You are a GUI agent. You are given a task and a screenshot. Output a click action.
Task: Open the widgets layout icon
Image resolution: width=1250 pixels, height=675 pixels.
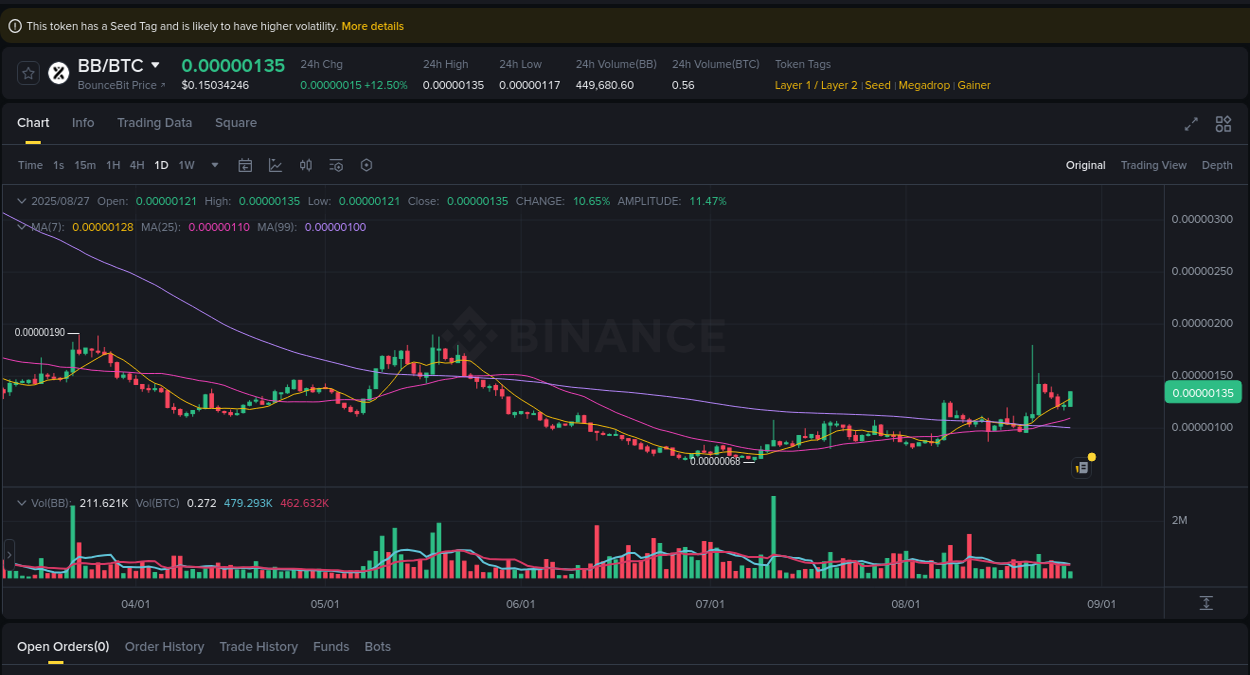(x=1223, y=124)
